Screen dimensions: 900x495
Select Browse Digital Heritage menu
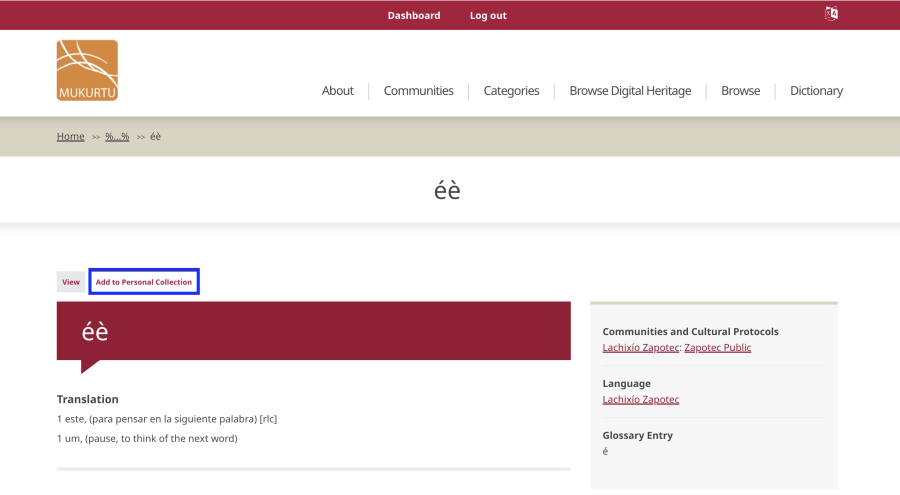pyautogui.click(x=630, y=91)
